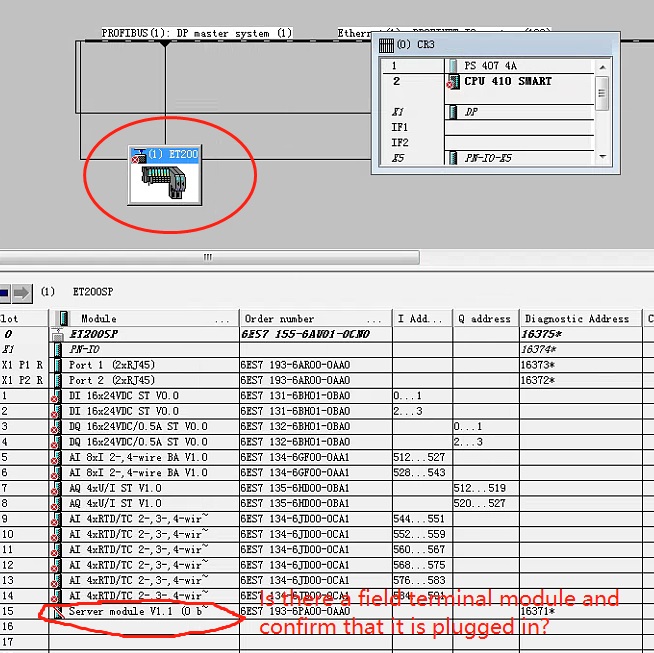Click the Port 1 (2xRJ45) module icon
654x653 pixels.
(58, 365)
